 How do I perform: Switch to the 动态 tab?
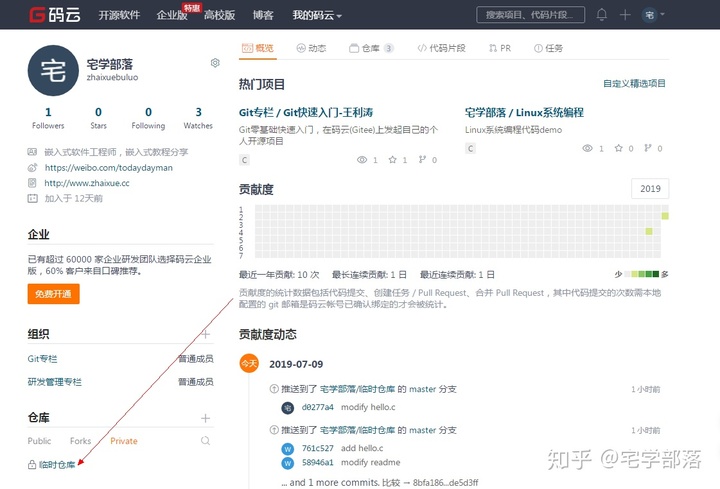tap(311, 48)
